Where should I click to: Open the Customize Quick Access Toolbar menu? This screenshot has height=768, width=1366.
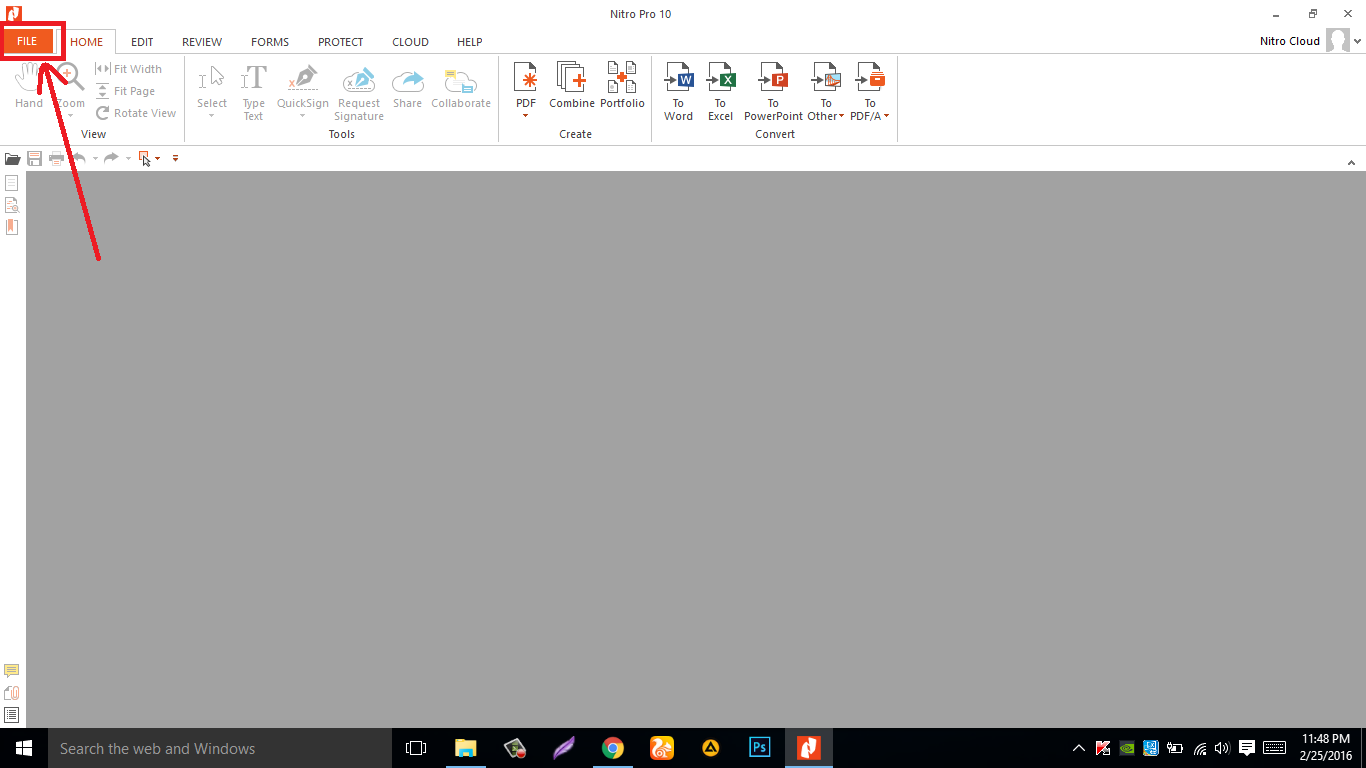click(x=175, y=158)
